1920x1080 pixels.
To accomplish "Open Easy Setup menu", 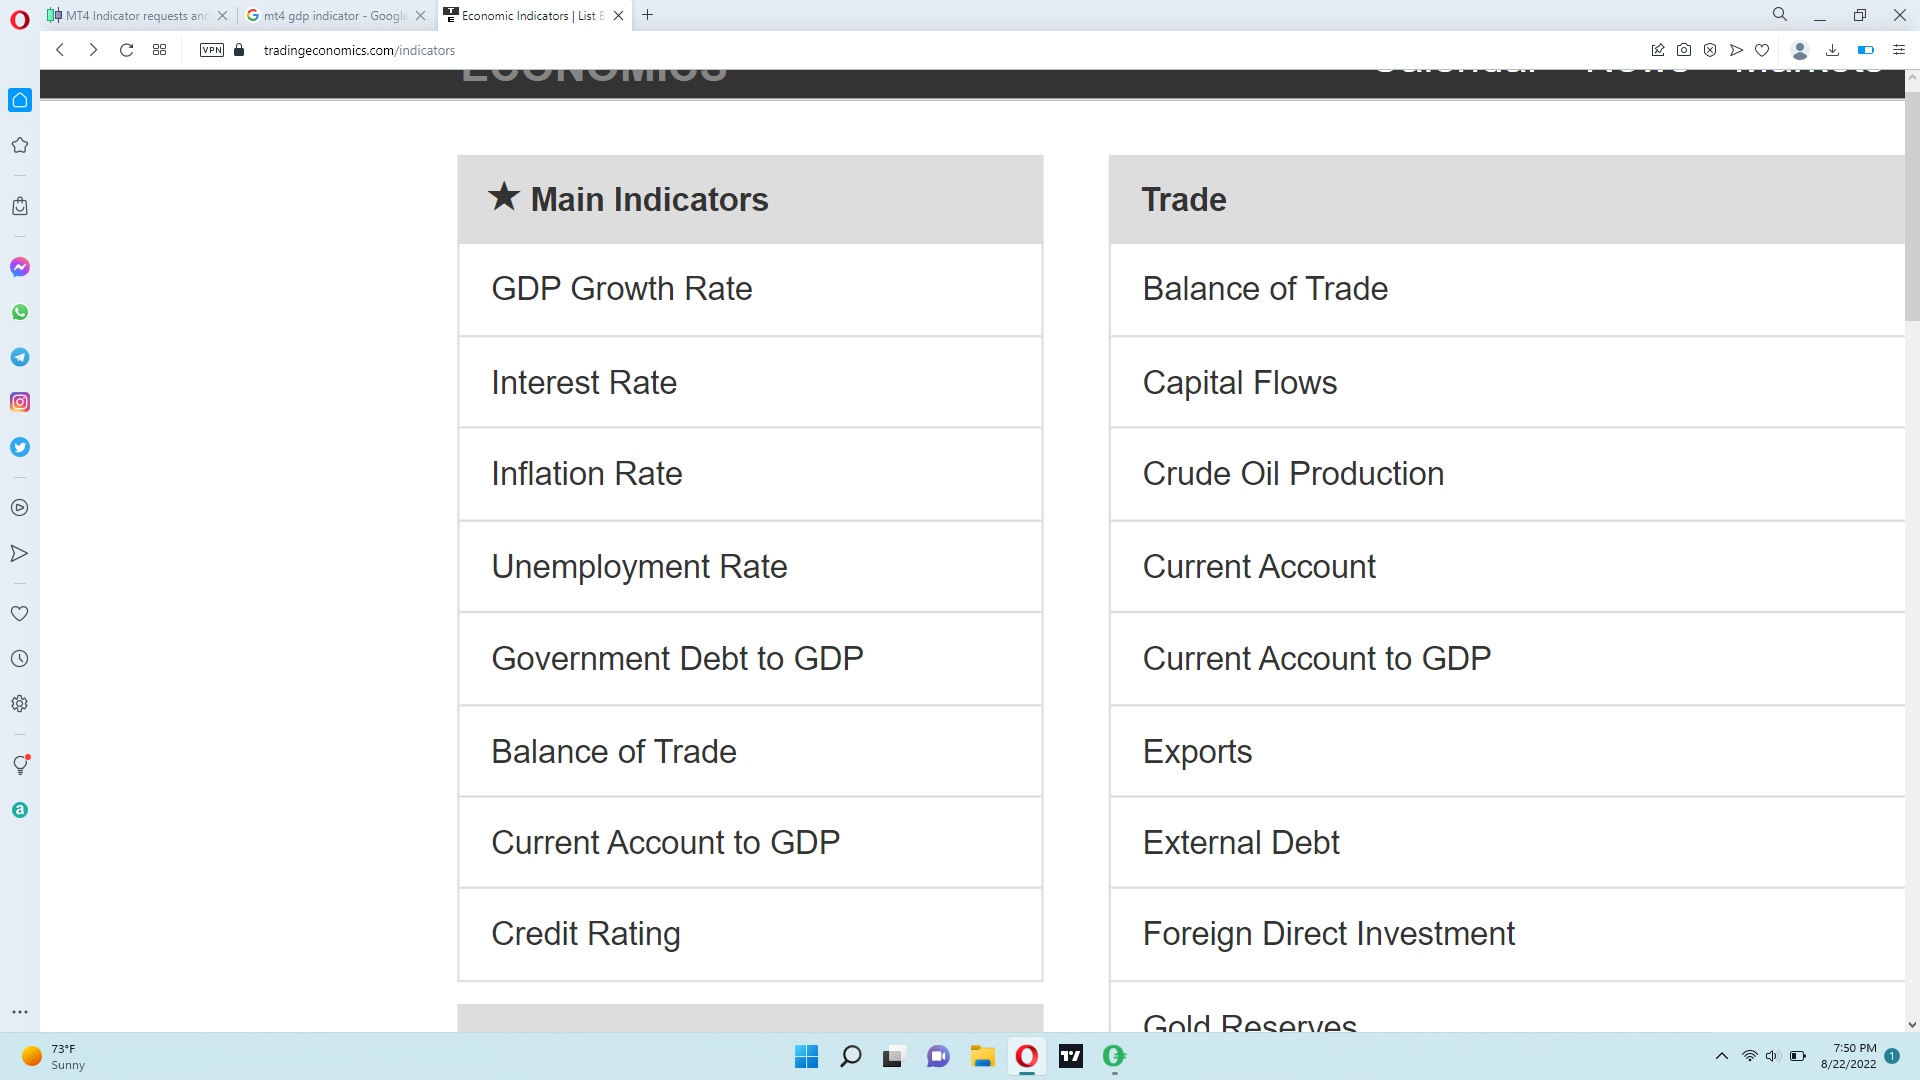I will click(x=1898, y=50).
